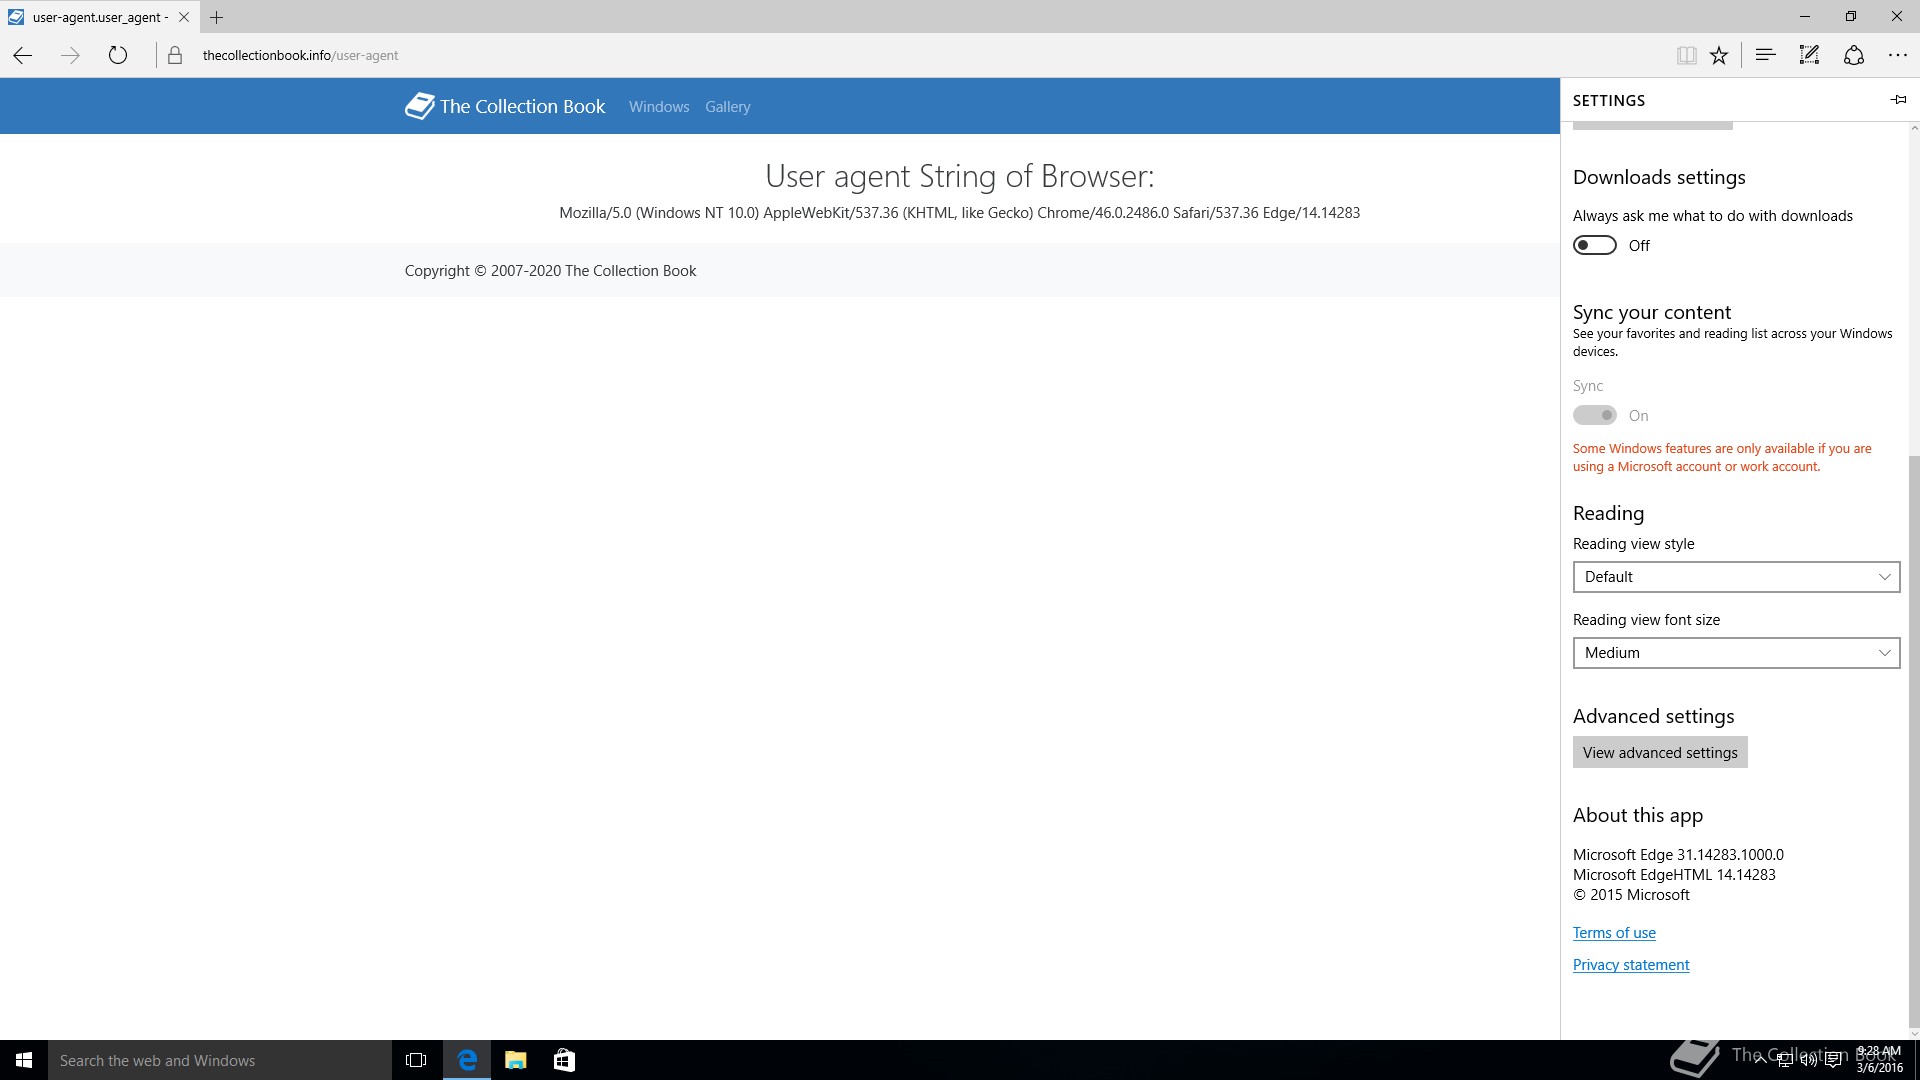Image resolution: width=1920 pixels, height=1080 pixels.
Task: Open the Terms of use link
Action: [1614, 933]
